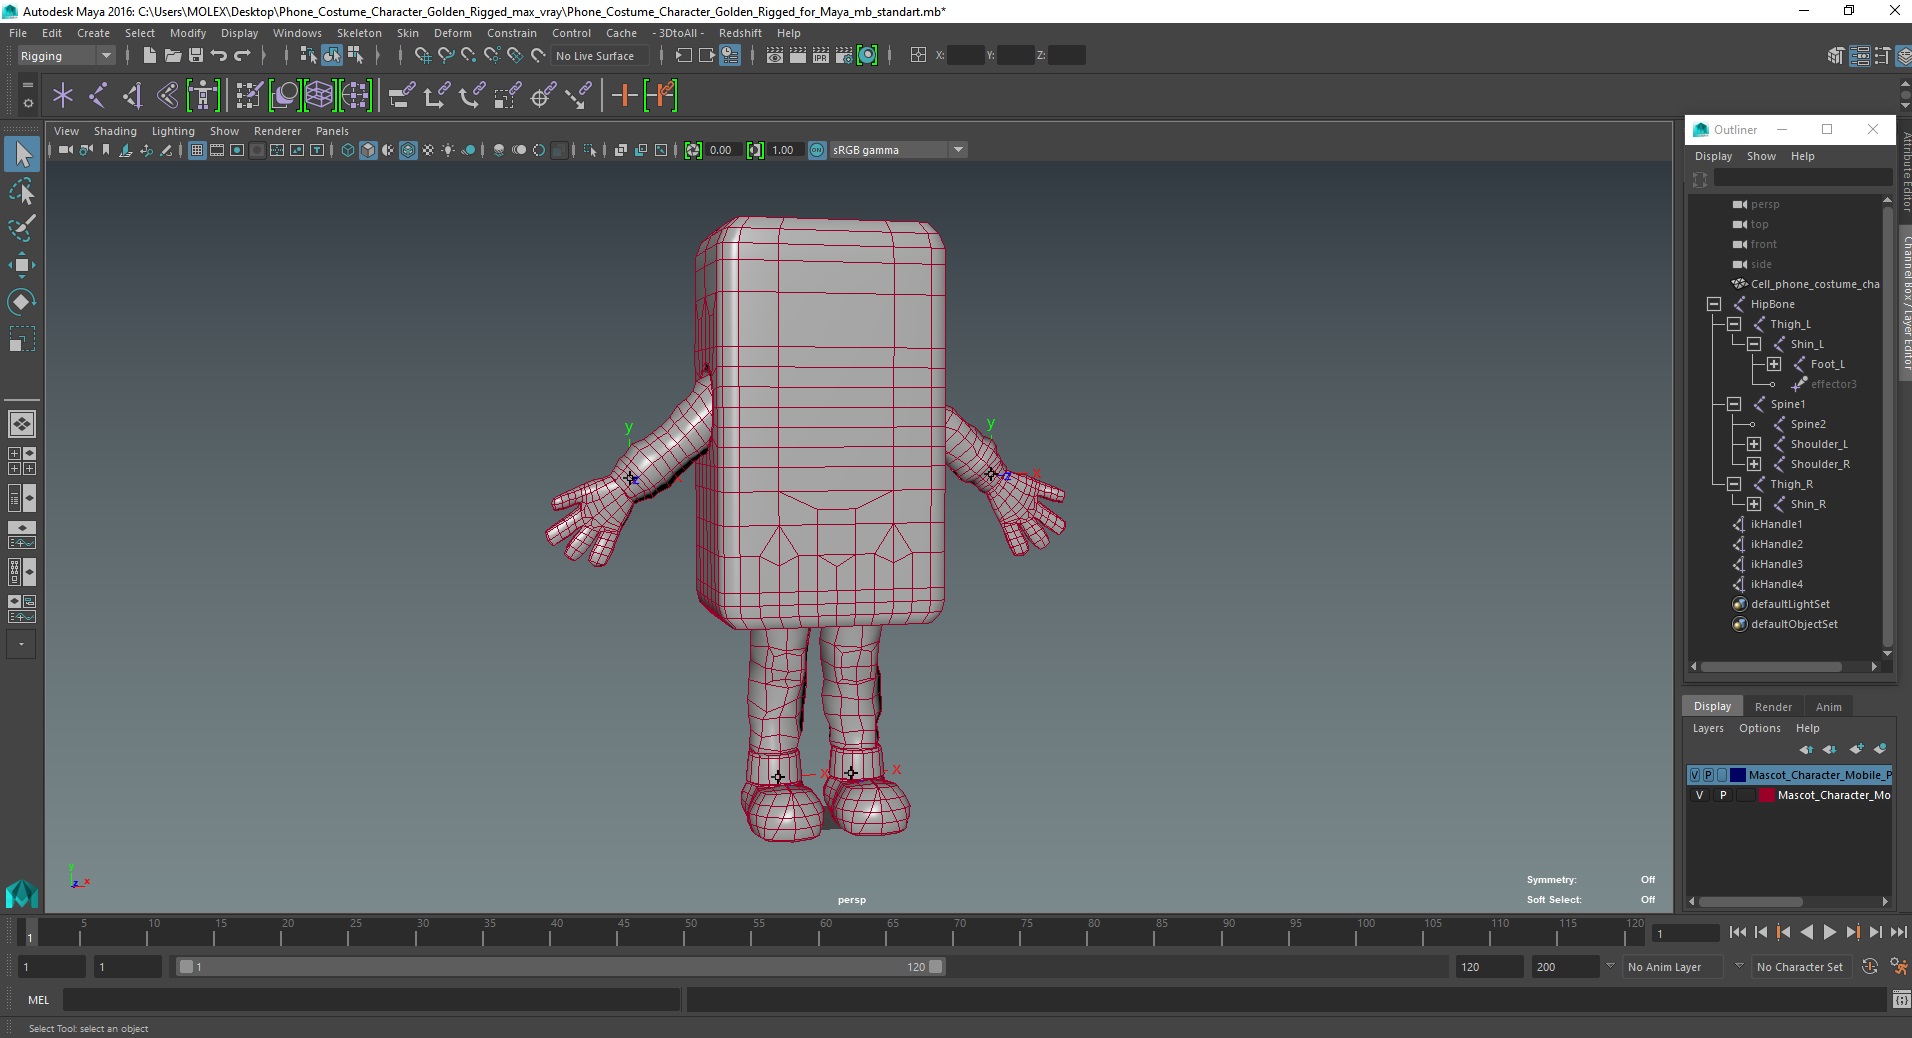This screenshot has width=1912, height=1038.
Task: Expand the Shoulder_L node in Outliner
Action: (x=1754, y=444)
